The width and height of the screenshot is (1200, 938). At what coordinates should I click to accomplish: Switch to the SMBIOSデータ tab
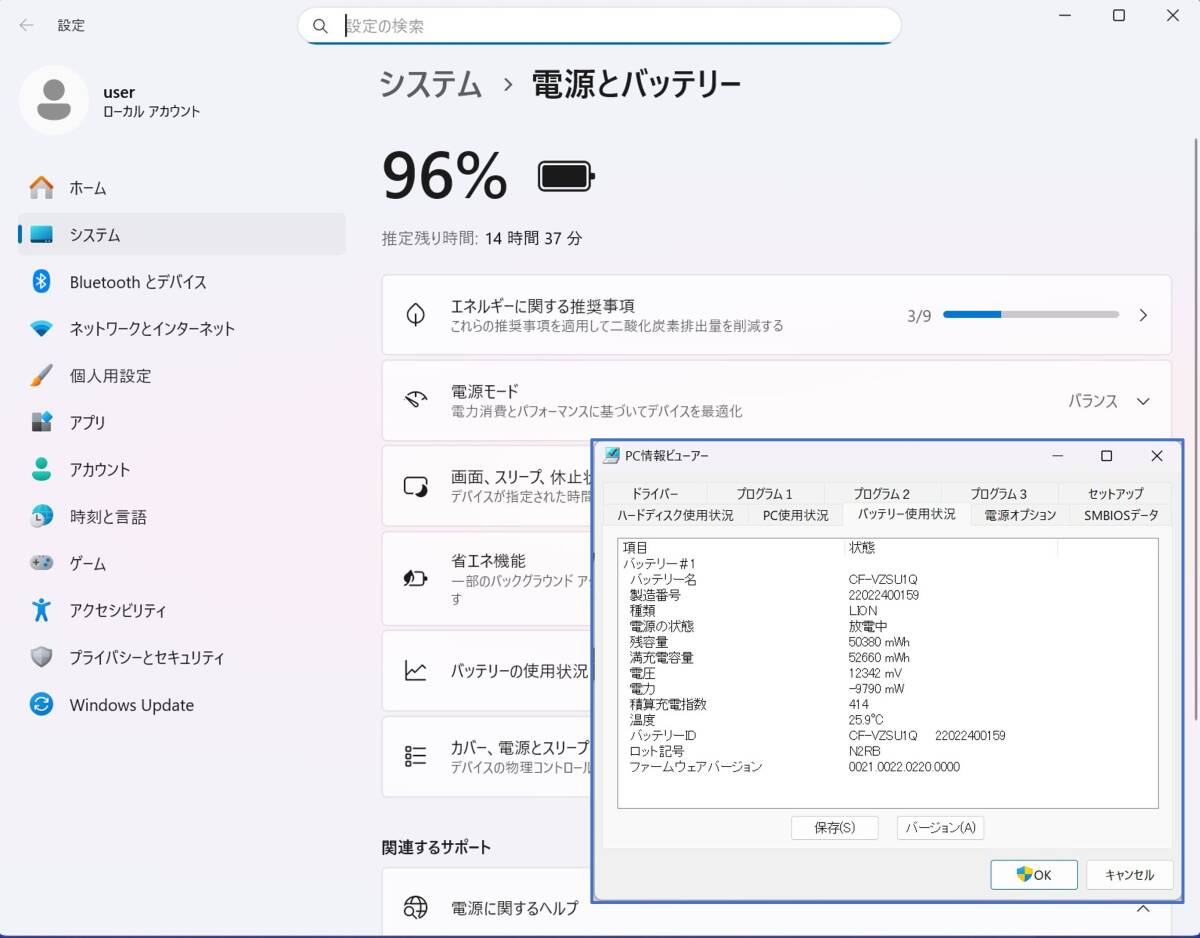[x=1121, y=515]
